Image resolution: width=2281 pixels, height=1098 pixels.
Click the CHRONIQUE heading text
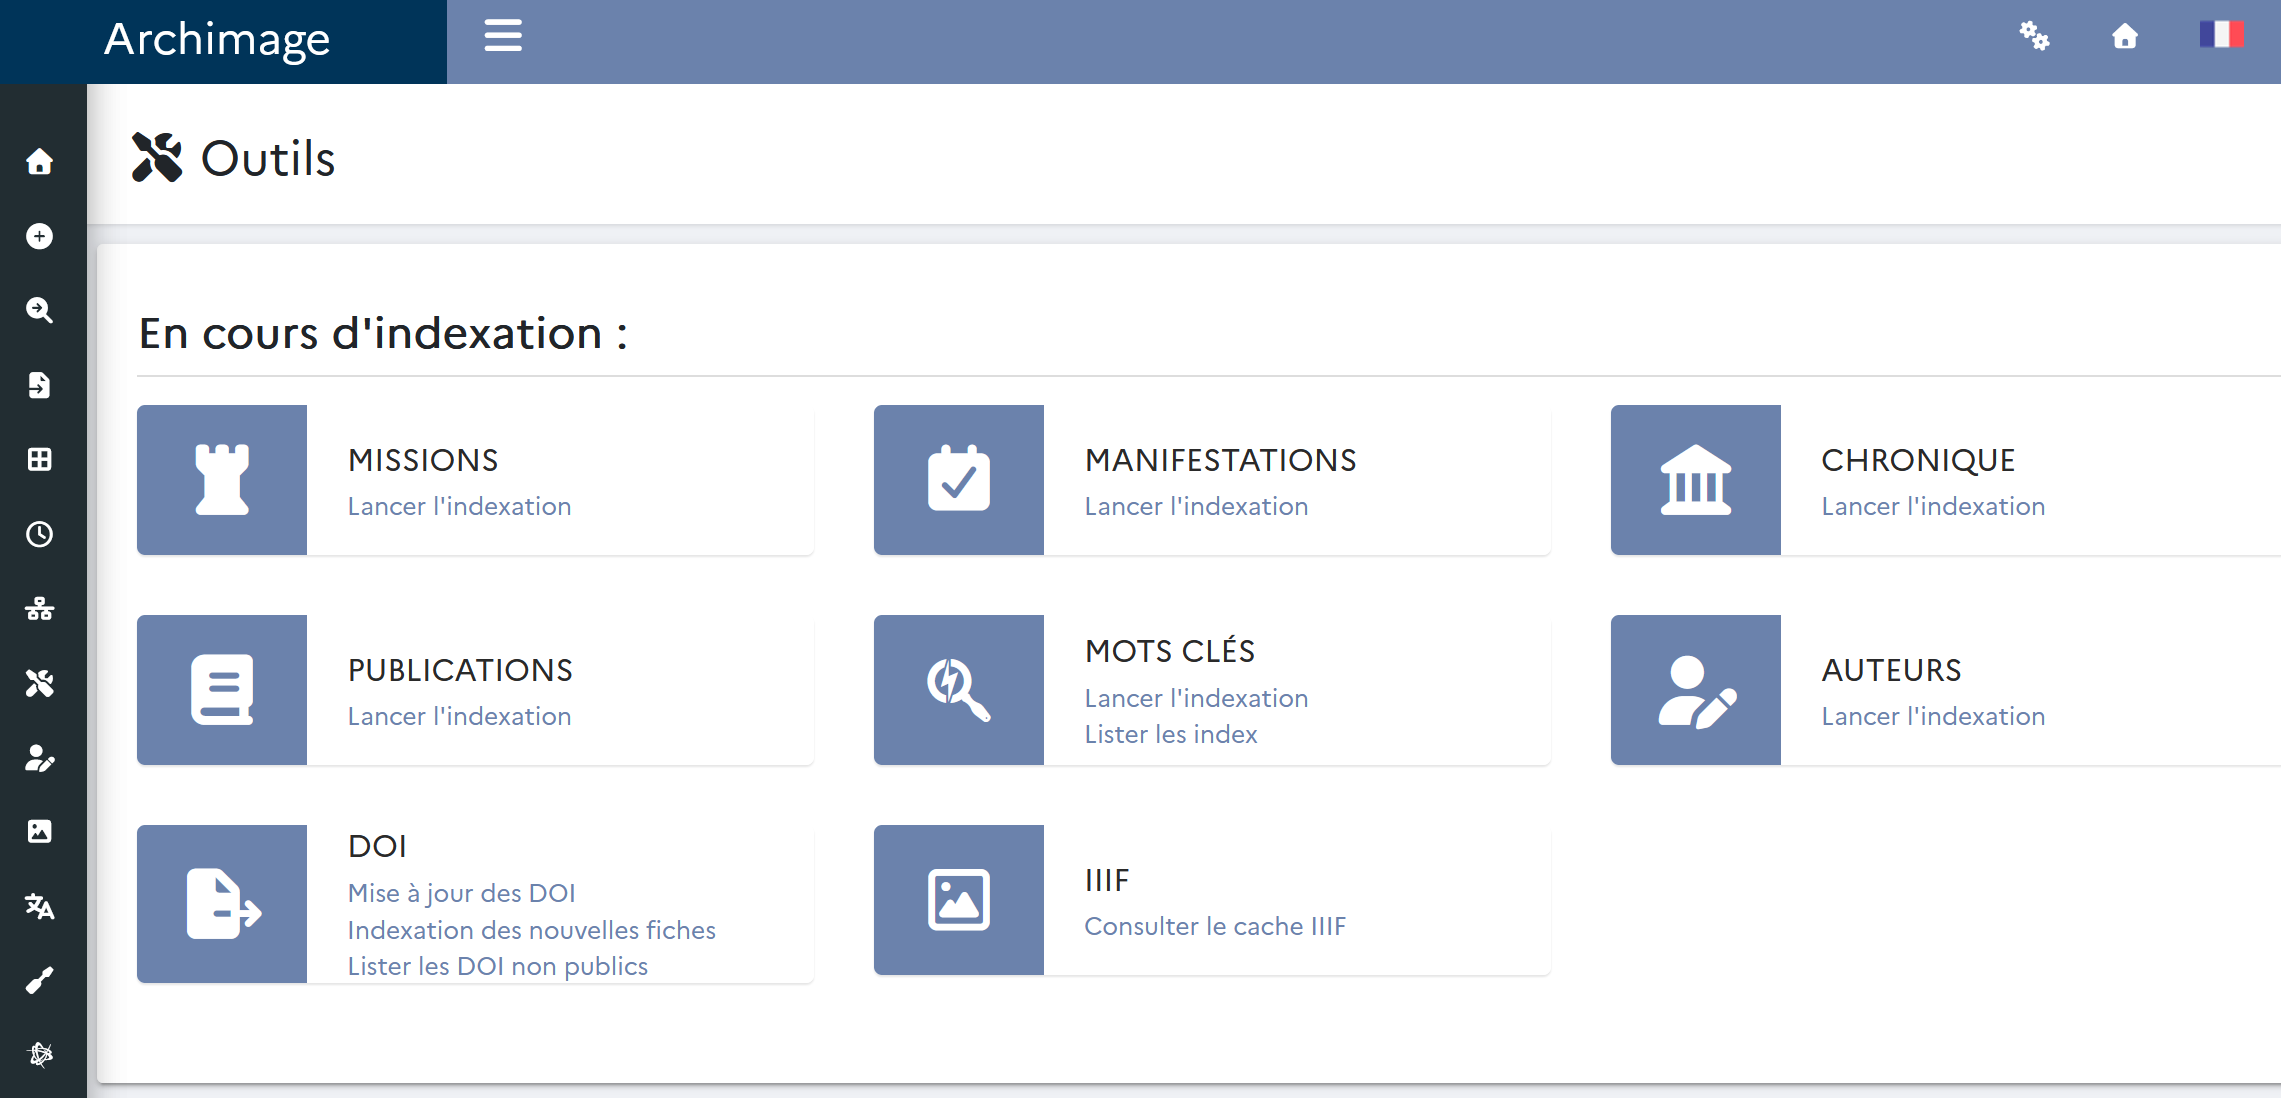(1918, 460)
